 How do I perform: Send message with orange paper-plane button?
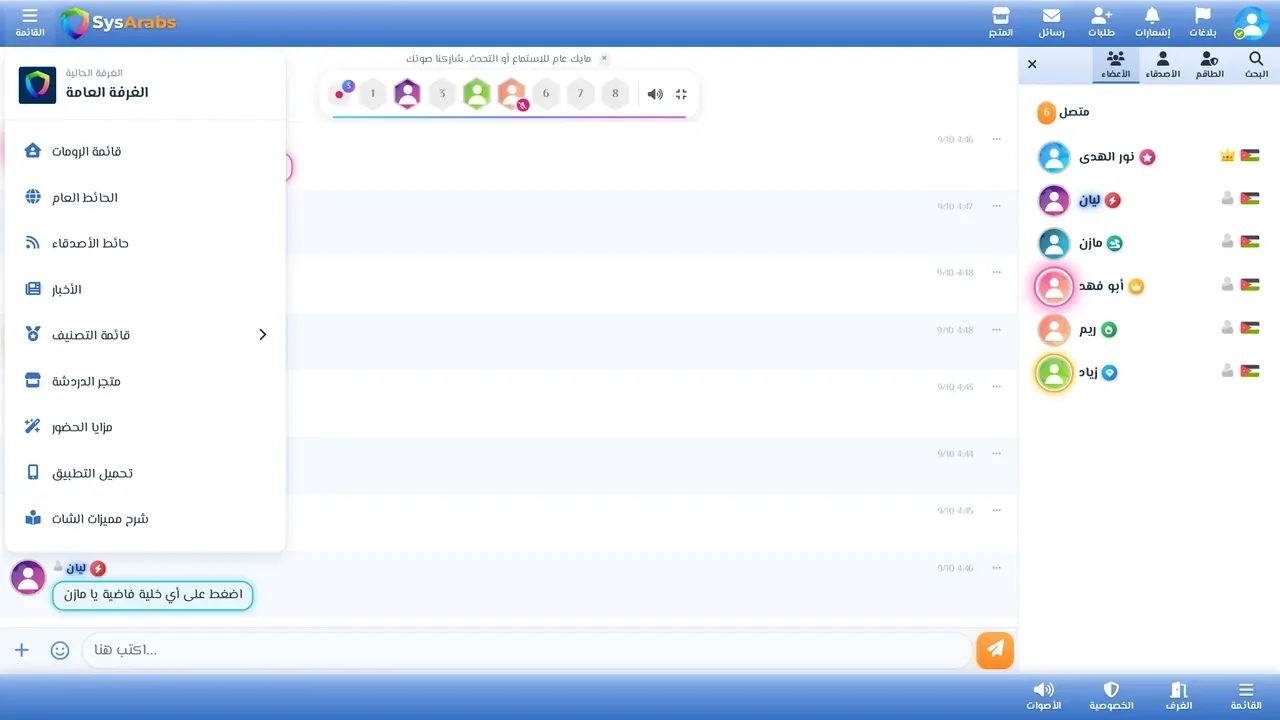click(x=995, y=650)
